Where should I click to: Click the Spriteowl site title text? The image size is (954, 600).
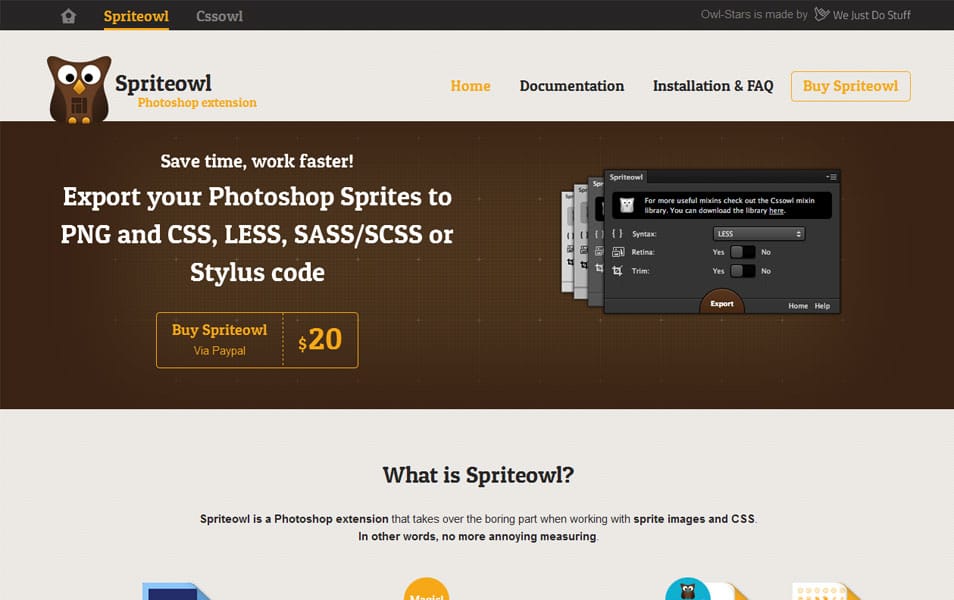click(x=163, y=83)
